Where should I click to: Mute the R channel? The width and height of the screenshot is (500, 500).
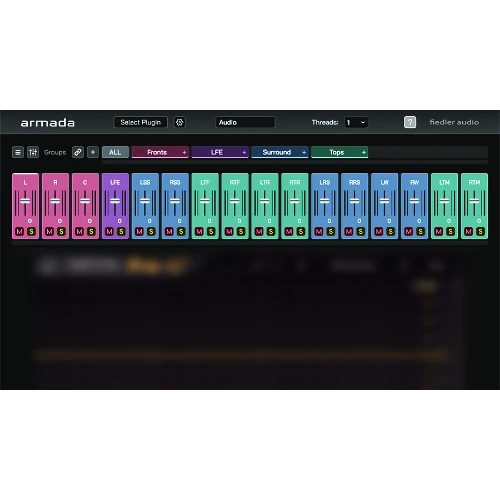click(50, 231)
